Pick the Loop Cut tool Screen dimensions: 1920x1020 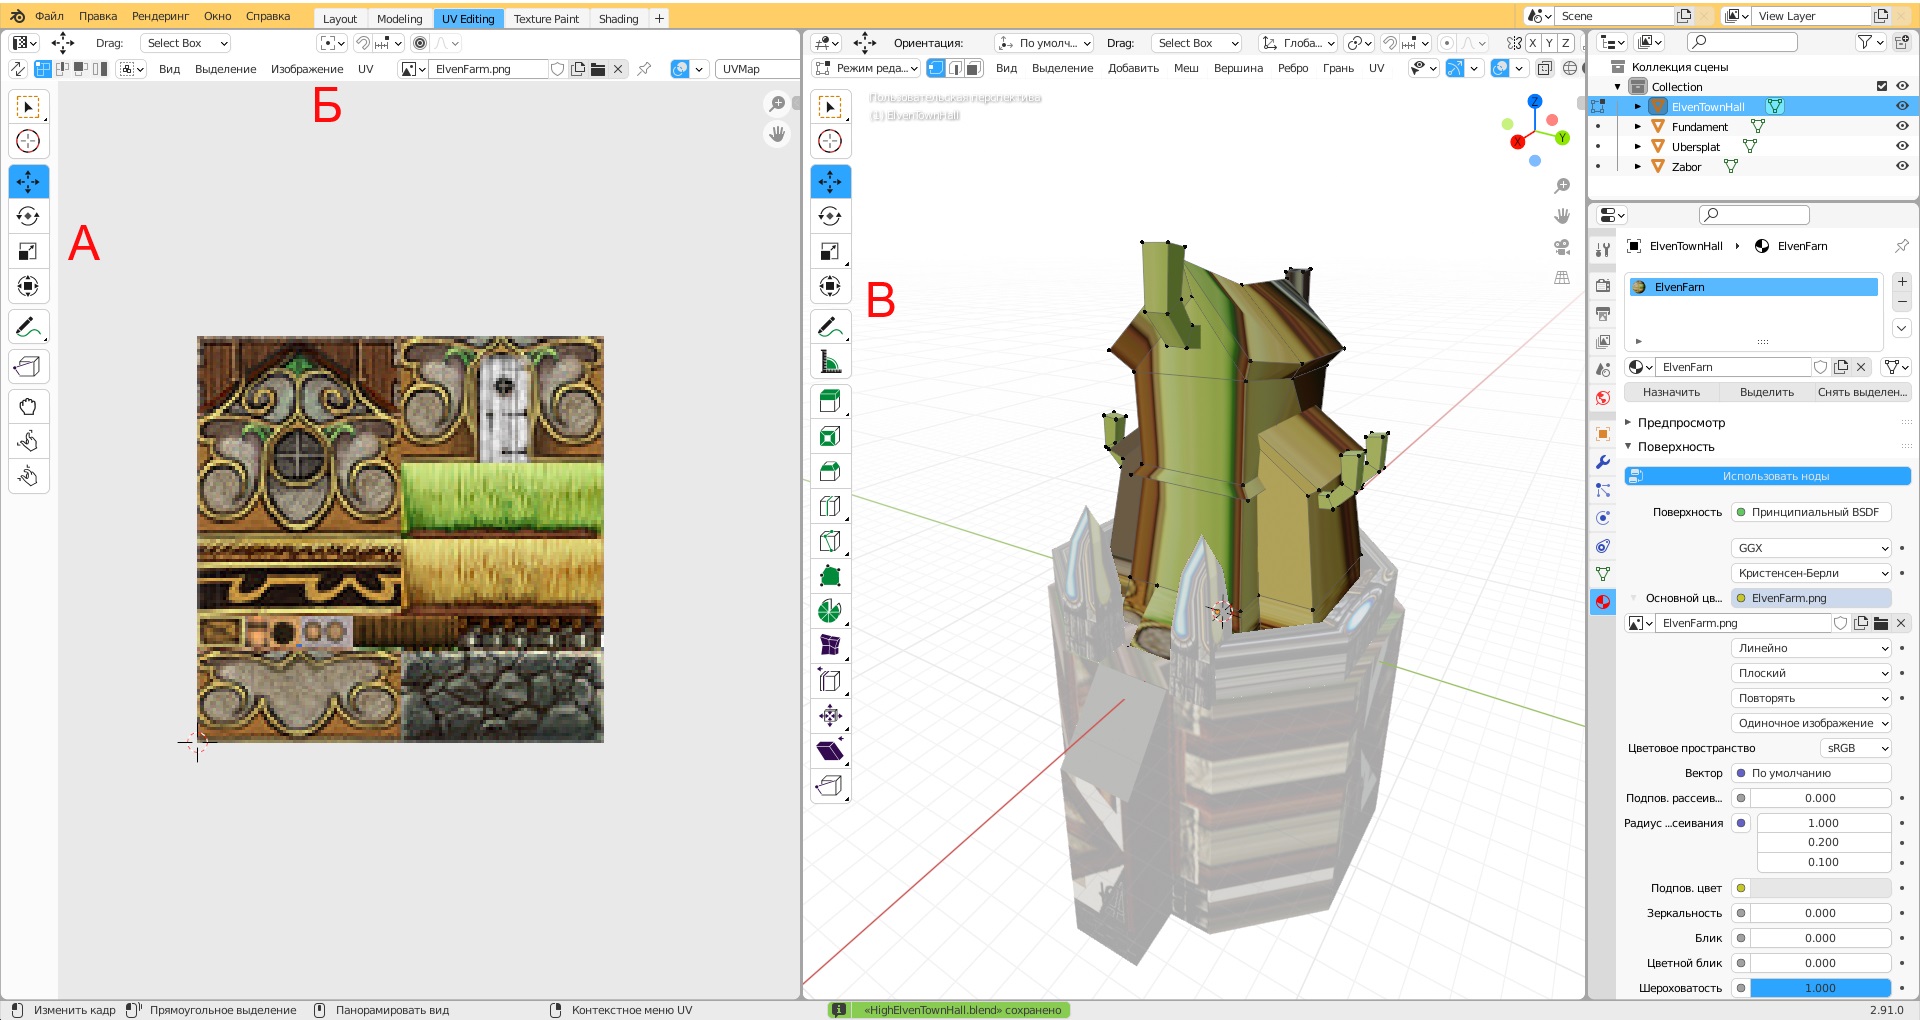829,506
